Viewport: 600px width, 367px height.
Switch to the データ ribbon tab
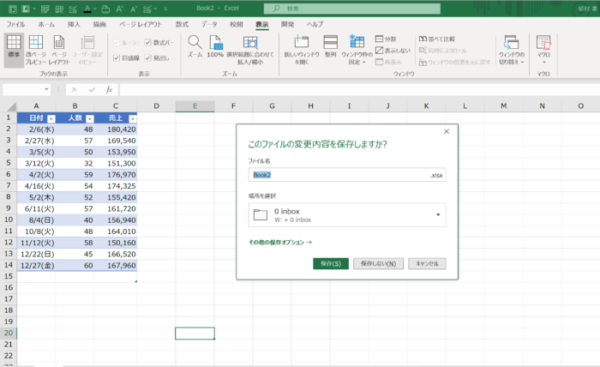pos(209,24)
